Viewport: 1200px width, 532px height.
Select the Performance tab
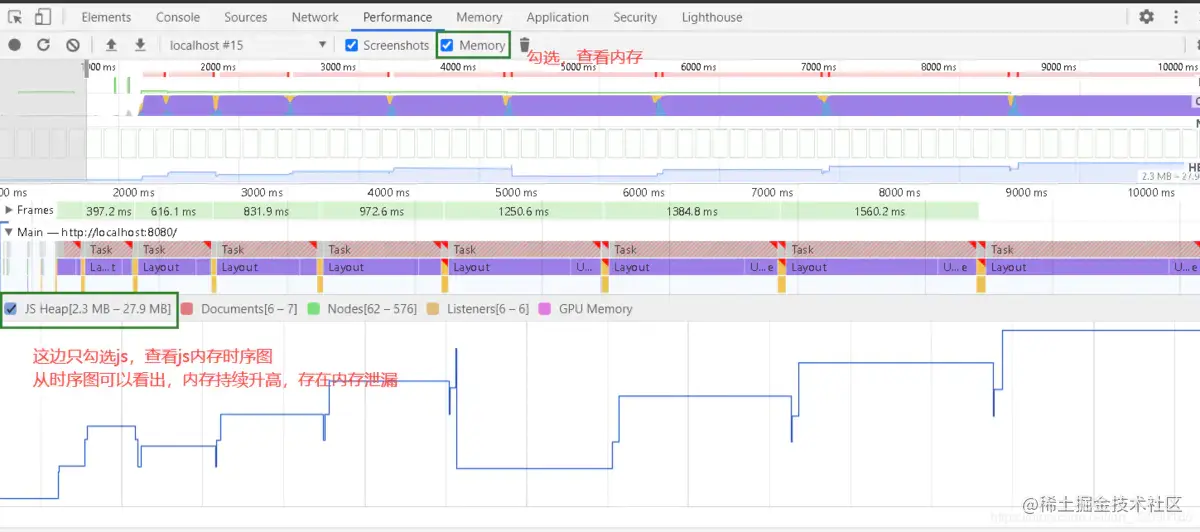tap(398, 17)
